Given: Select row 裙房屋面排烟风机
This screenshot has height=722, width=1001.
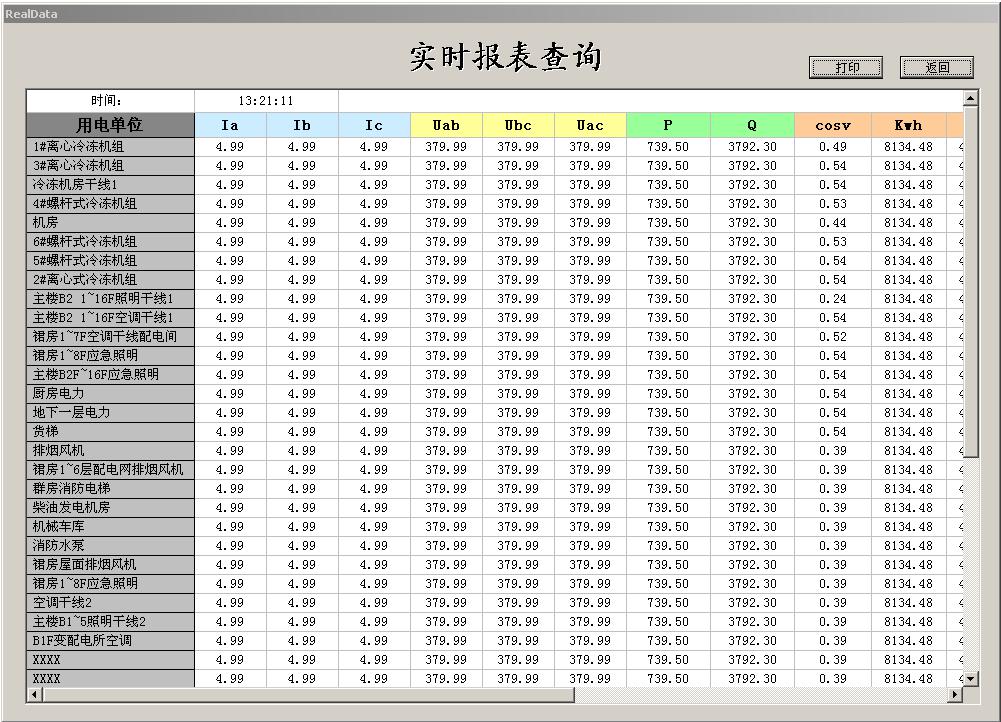Looking at the screenshot, I should point(110,565).
